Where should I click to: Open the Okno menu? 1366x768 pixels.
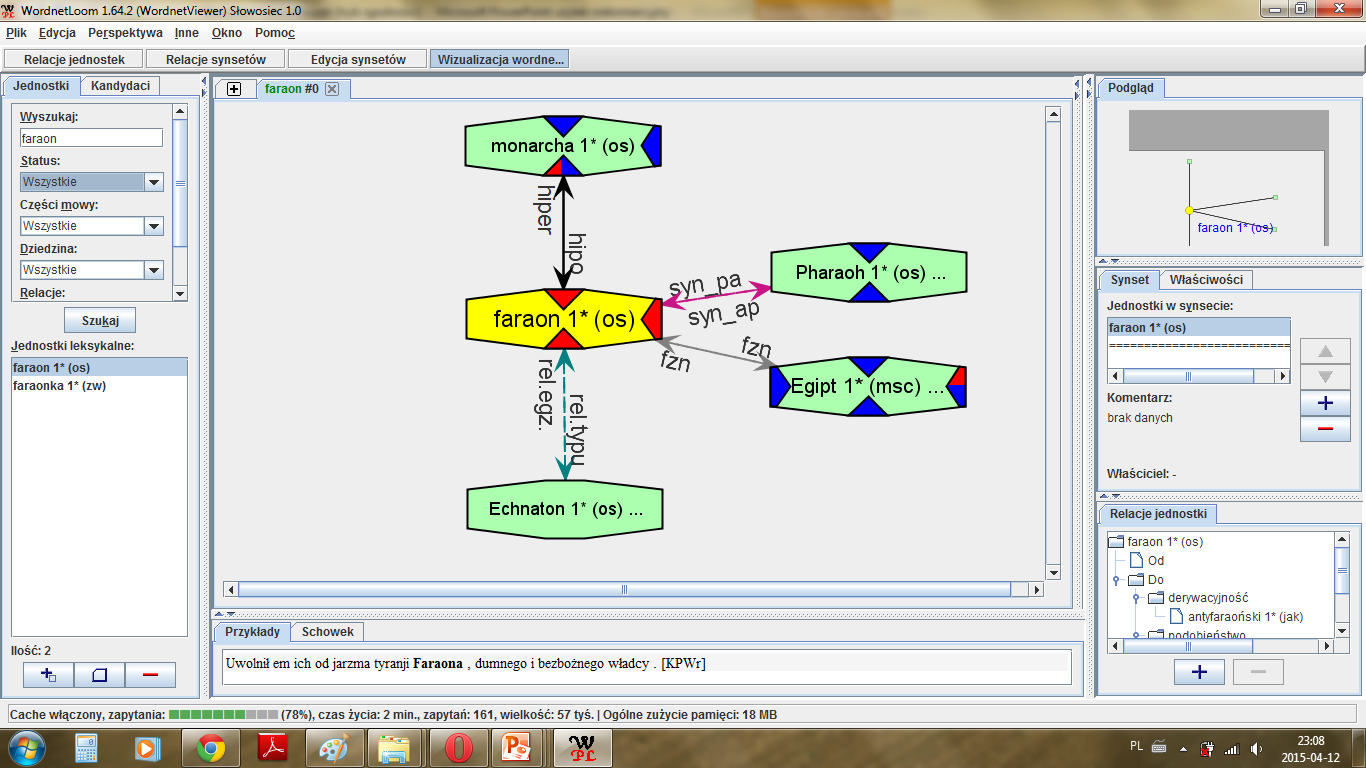coord(227,33)
